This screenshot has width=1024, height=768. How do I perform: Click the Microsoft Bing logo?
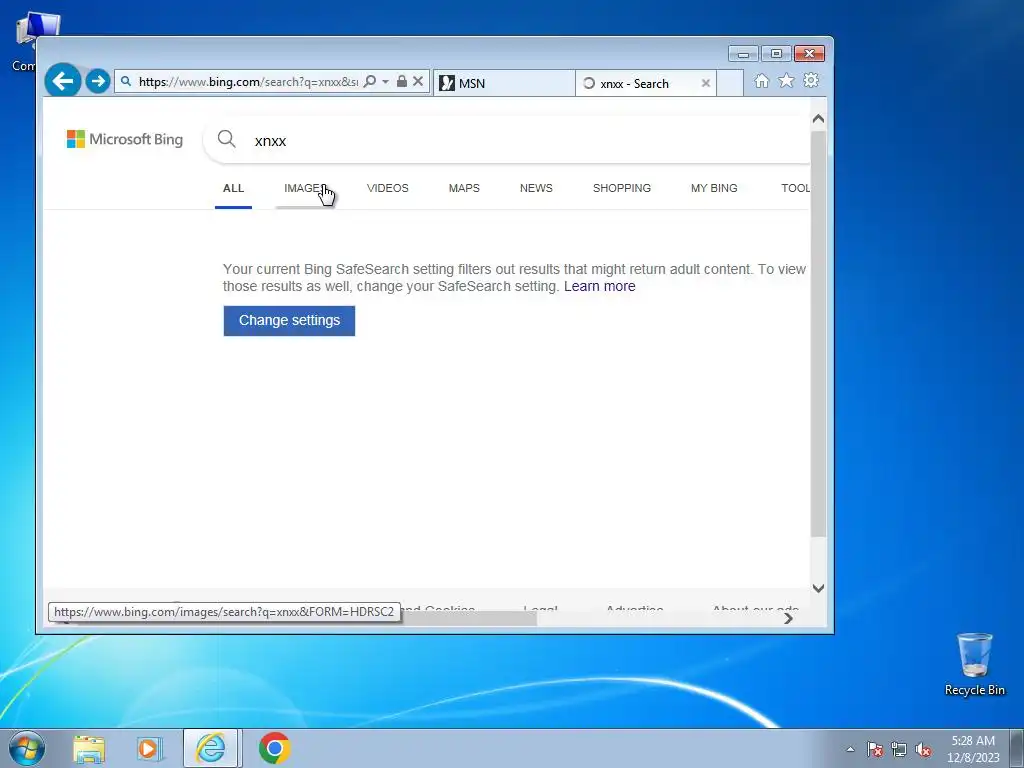coord(125,139)
